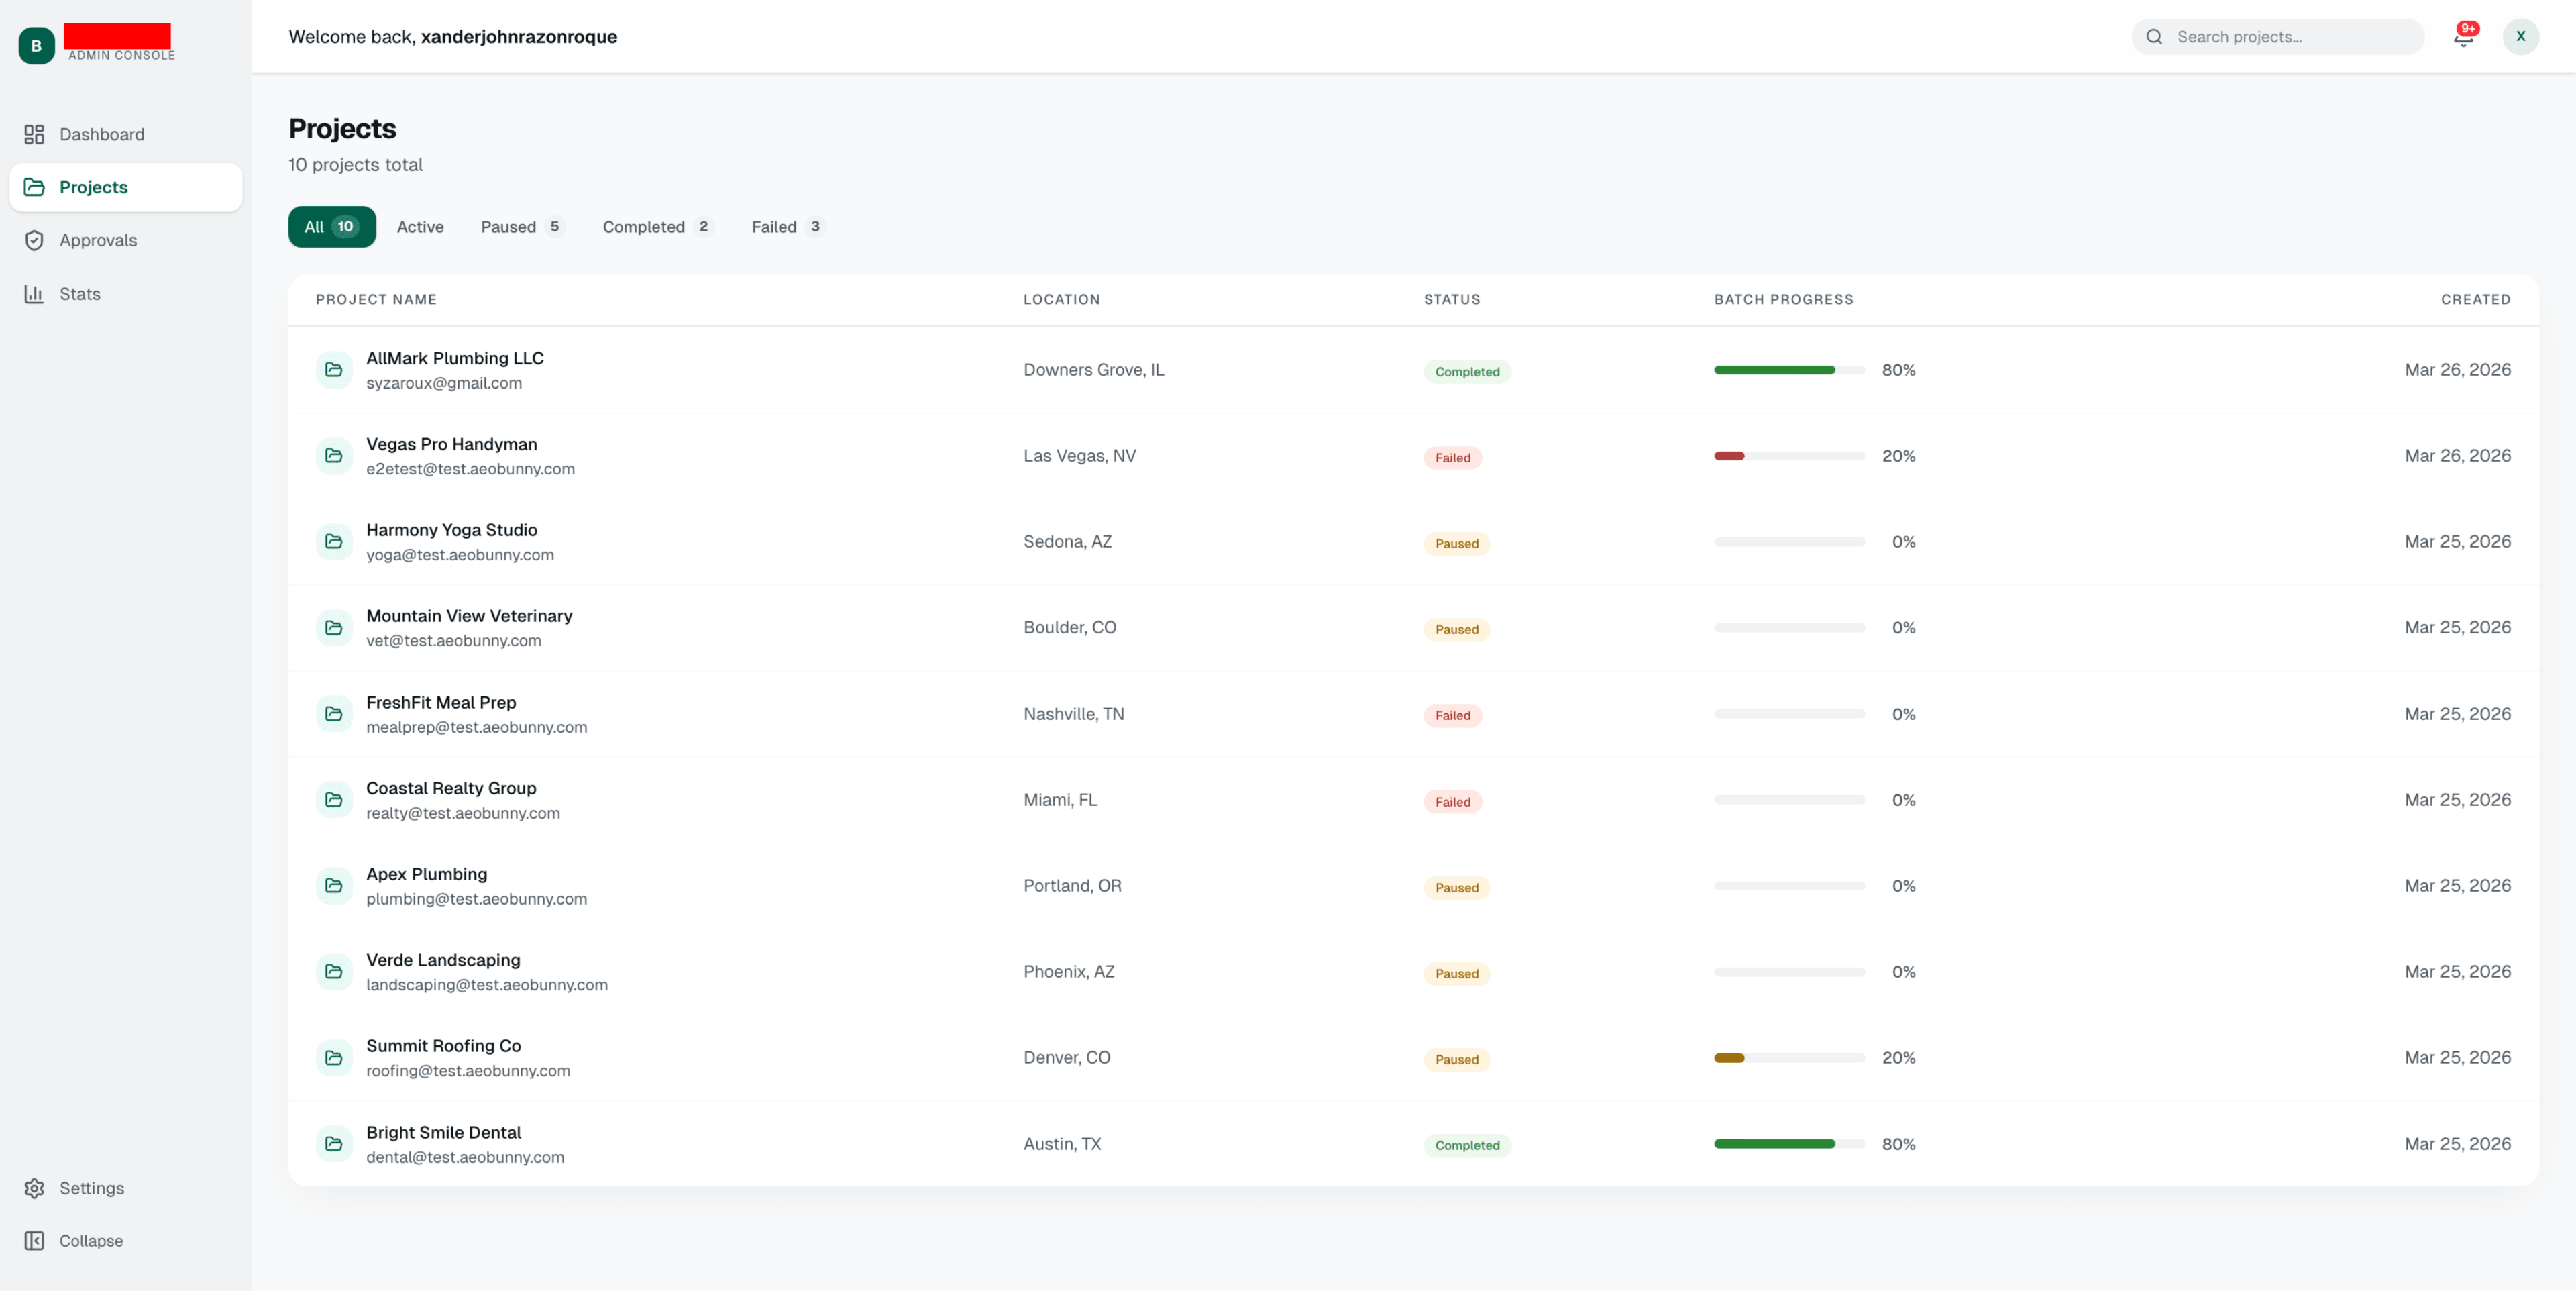Open AllMark Plumbing LLC project
Screen dimensions: 2576x1291
pyautogui.click(x=455, y=358)
